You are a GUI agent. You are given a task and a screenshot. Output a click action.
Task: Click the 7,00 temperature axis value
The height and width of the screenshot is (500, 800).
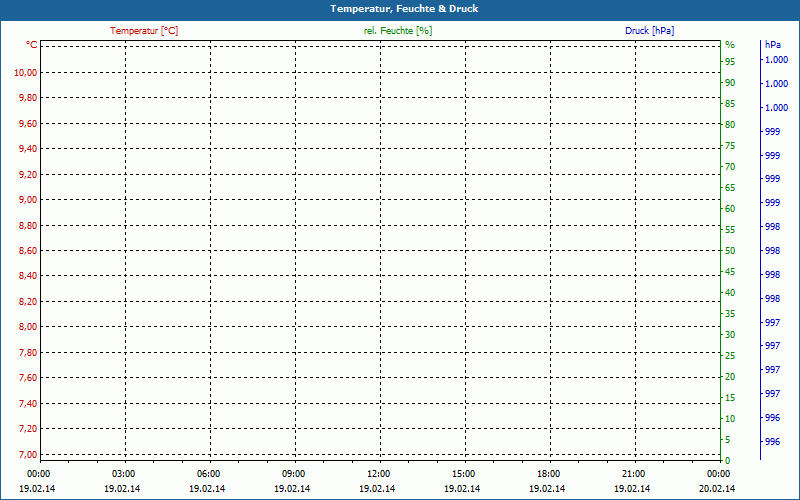(25, 454)
